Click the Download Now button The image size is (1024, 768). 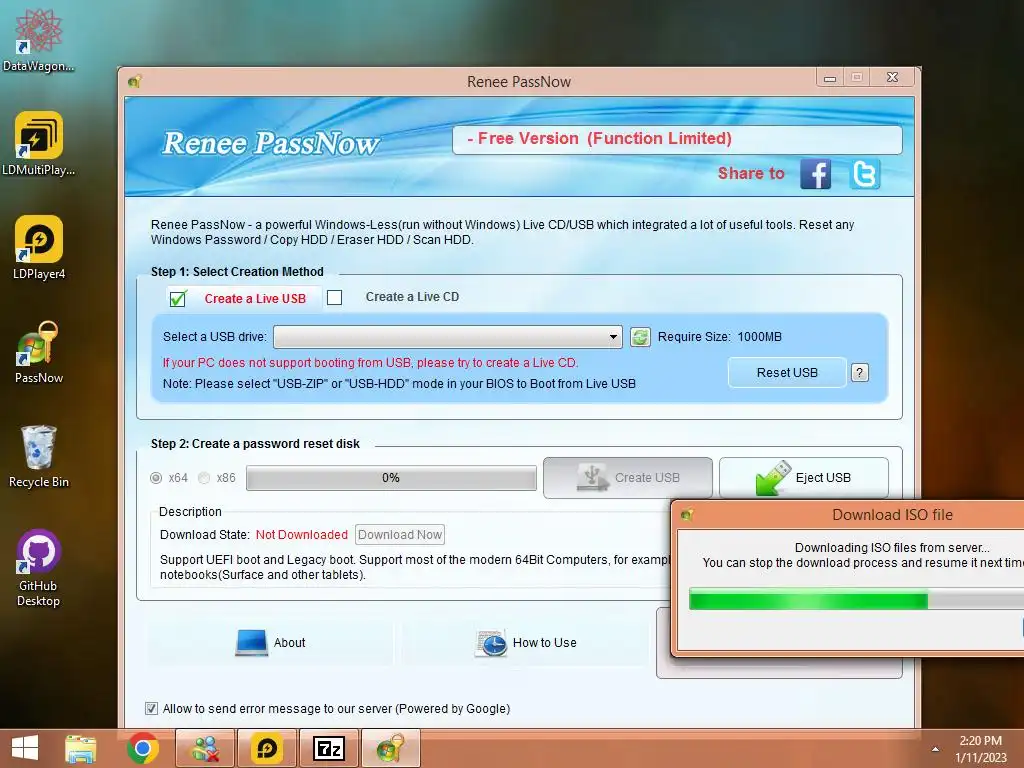coord(400,535)
